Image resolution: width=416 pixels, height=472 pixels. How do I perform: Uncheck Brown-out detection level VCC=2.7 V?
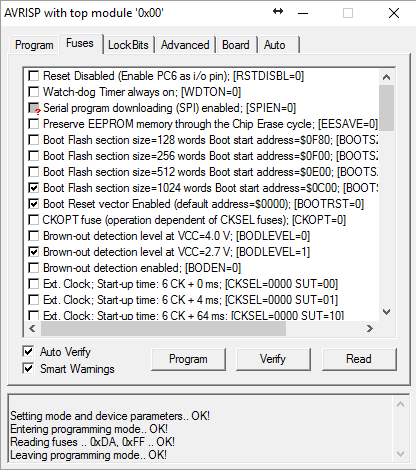[34, 252]
